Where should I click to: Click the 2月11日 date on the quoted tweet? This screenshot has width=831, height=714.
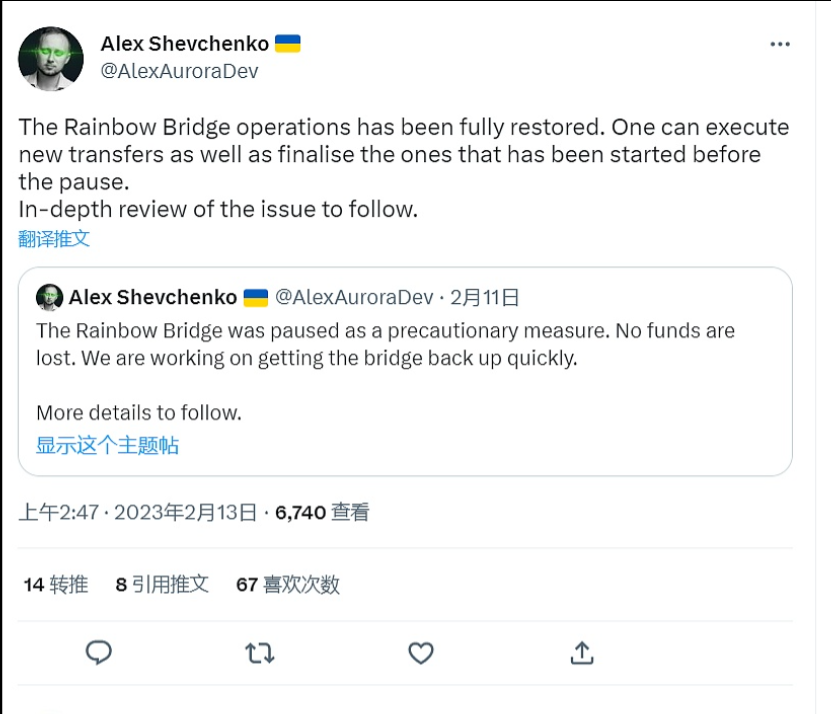tap(485, 297)
